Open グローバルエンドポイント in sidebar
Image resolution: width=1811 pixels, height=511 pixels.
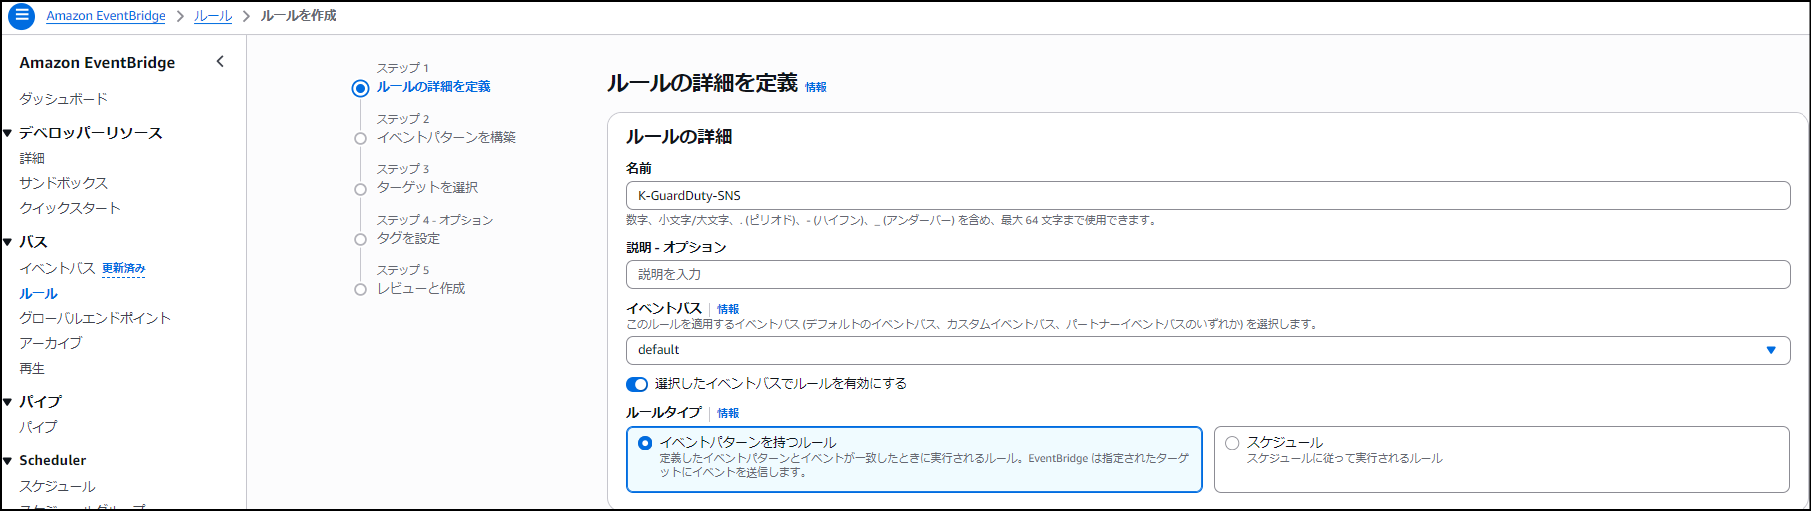pyautogui.click(x=95, y=318)
